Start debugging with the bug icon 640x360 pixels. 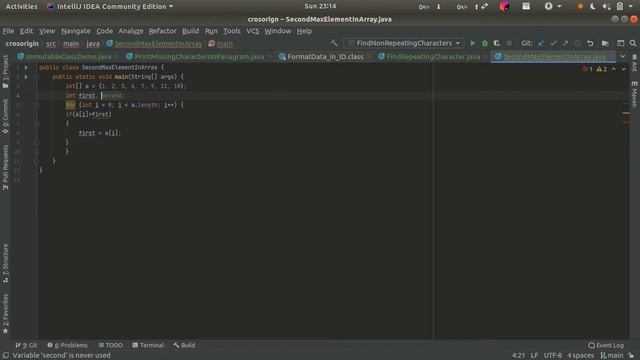[484, 43]
